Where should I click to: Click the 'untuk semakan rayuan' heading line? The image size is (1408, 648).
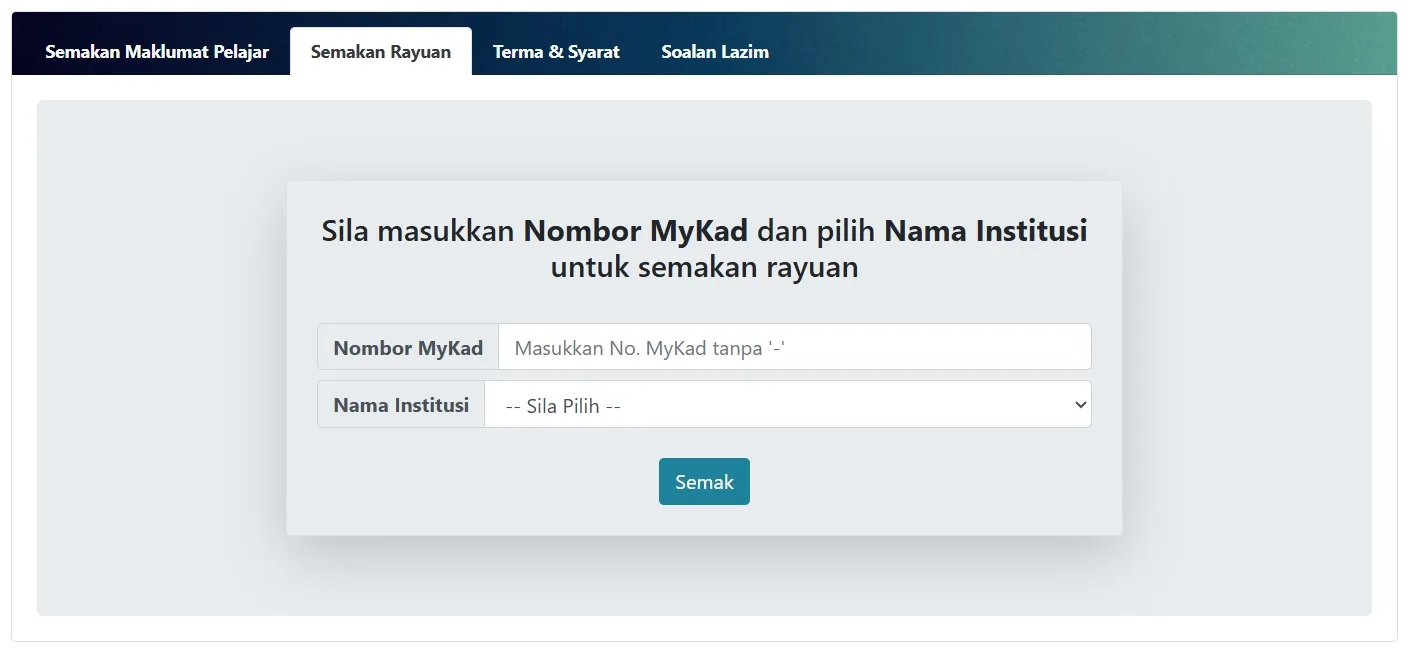(x=704, y=268)
